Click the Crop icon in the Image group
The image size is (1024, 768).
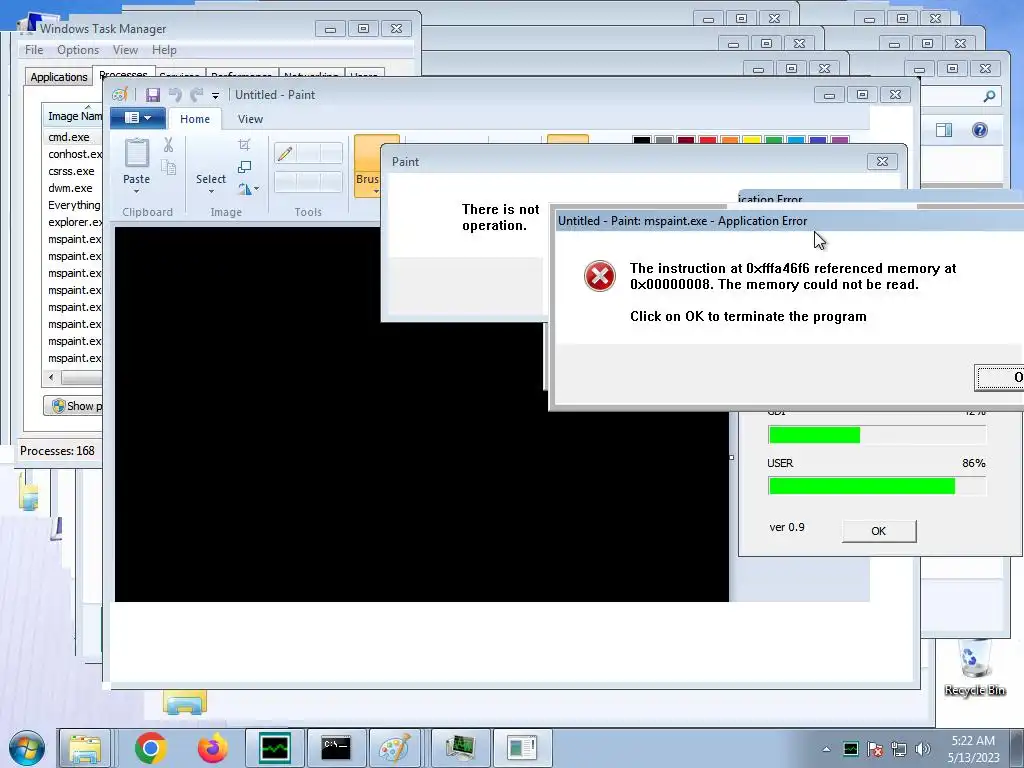(x=244, y=144)
